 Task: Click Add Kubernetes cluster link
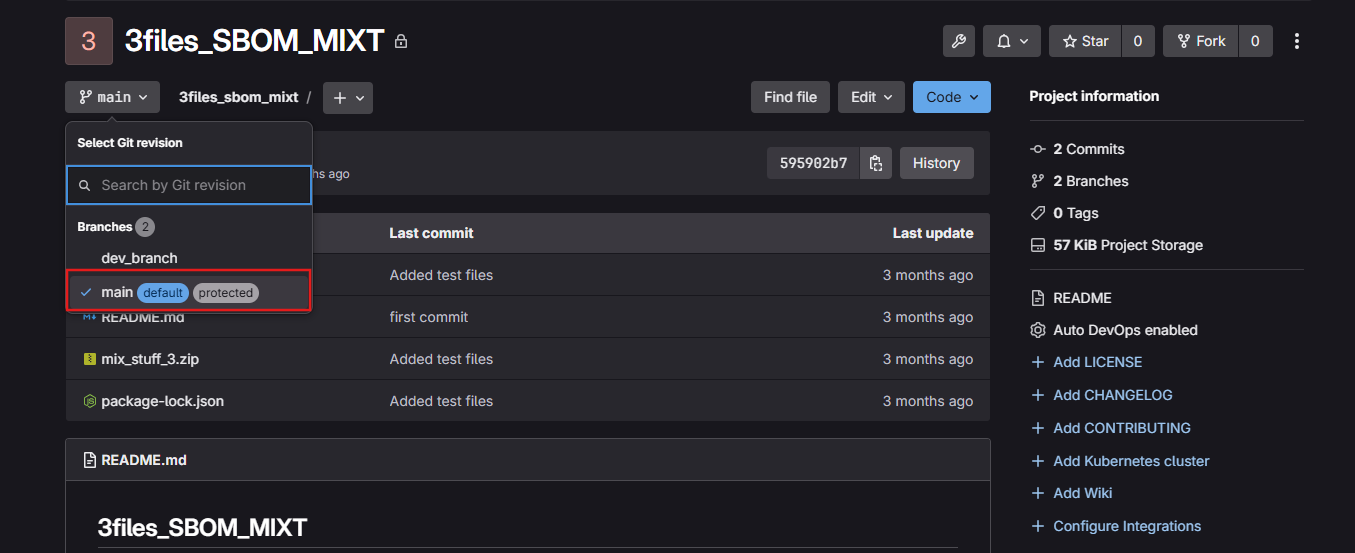1131,461
